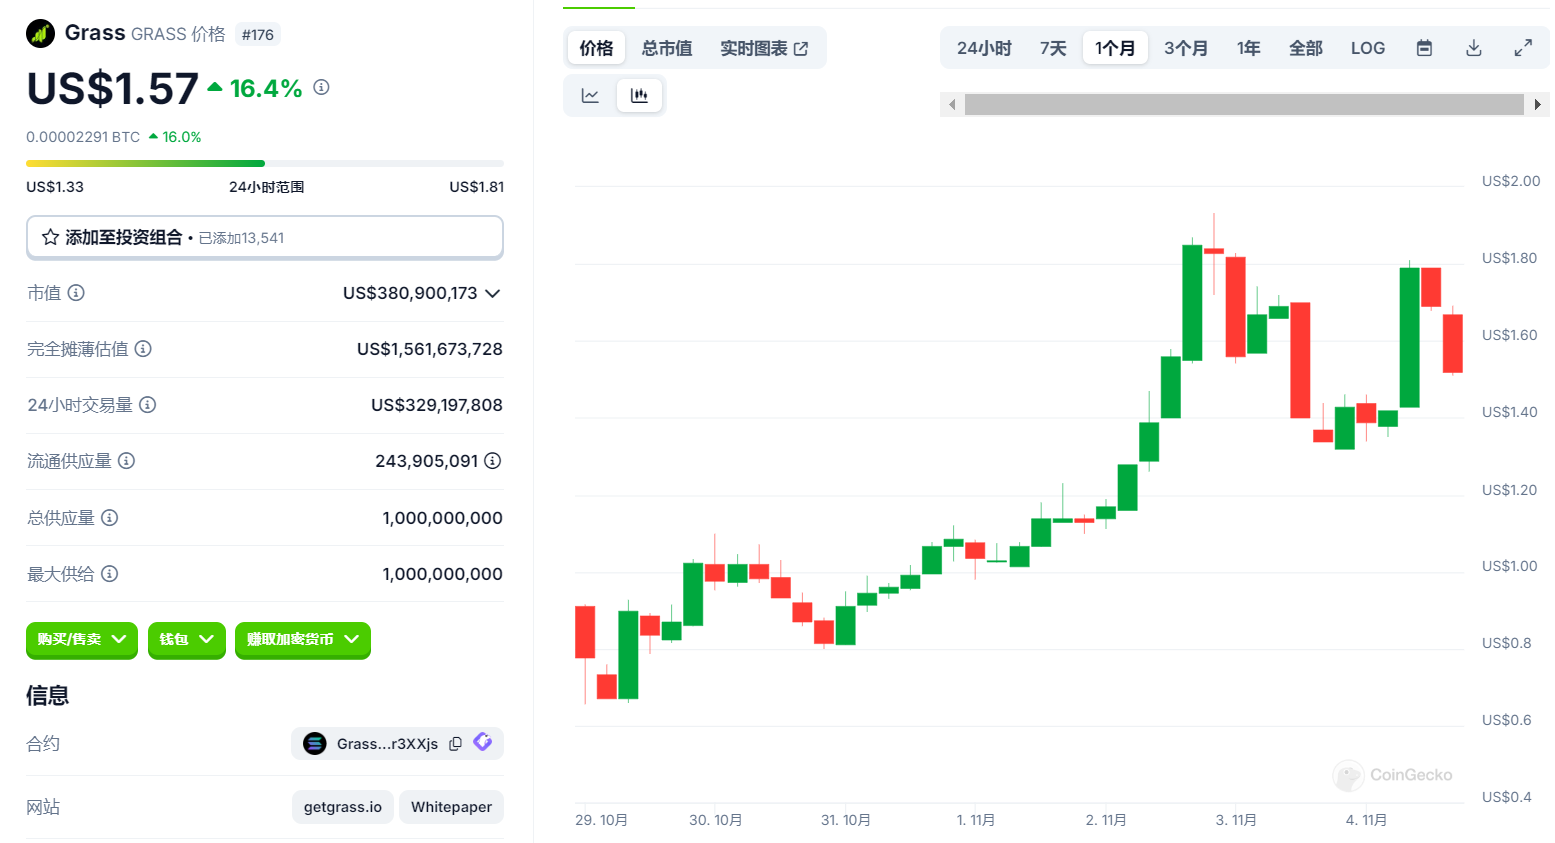
Task: Select the 3个月 time range
Action: [1186, 48]
